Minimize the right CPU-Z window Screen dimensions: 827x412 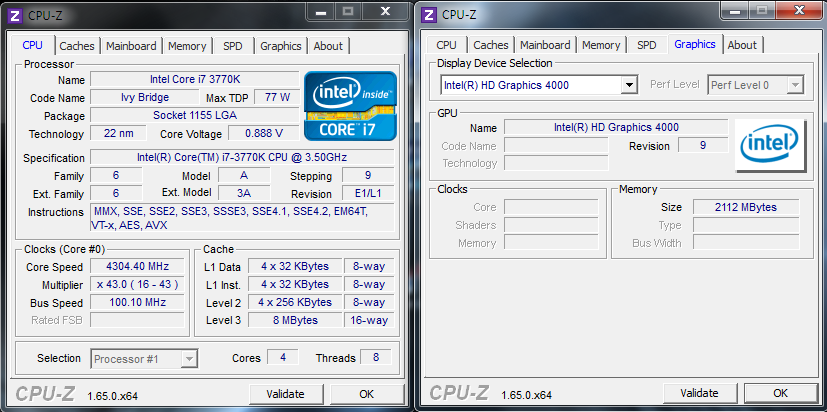[x=735, y=10]
